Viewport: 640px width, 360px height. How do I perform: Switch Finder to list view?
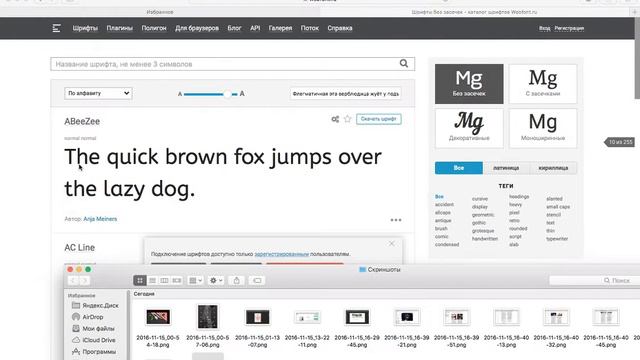click(152, 280)
